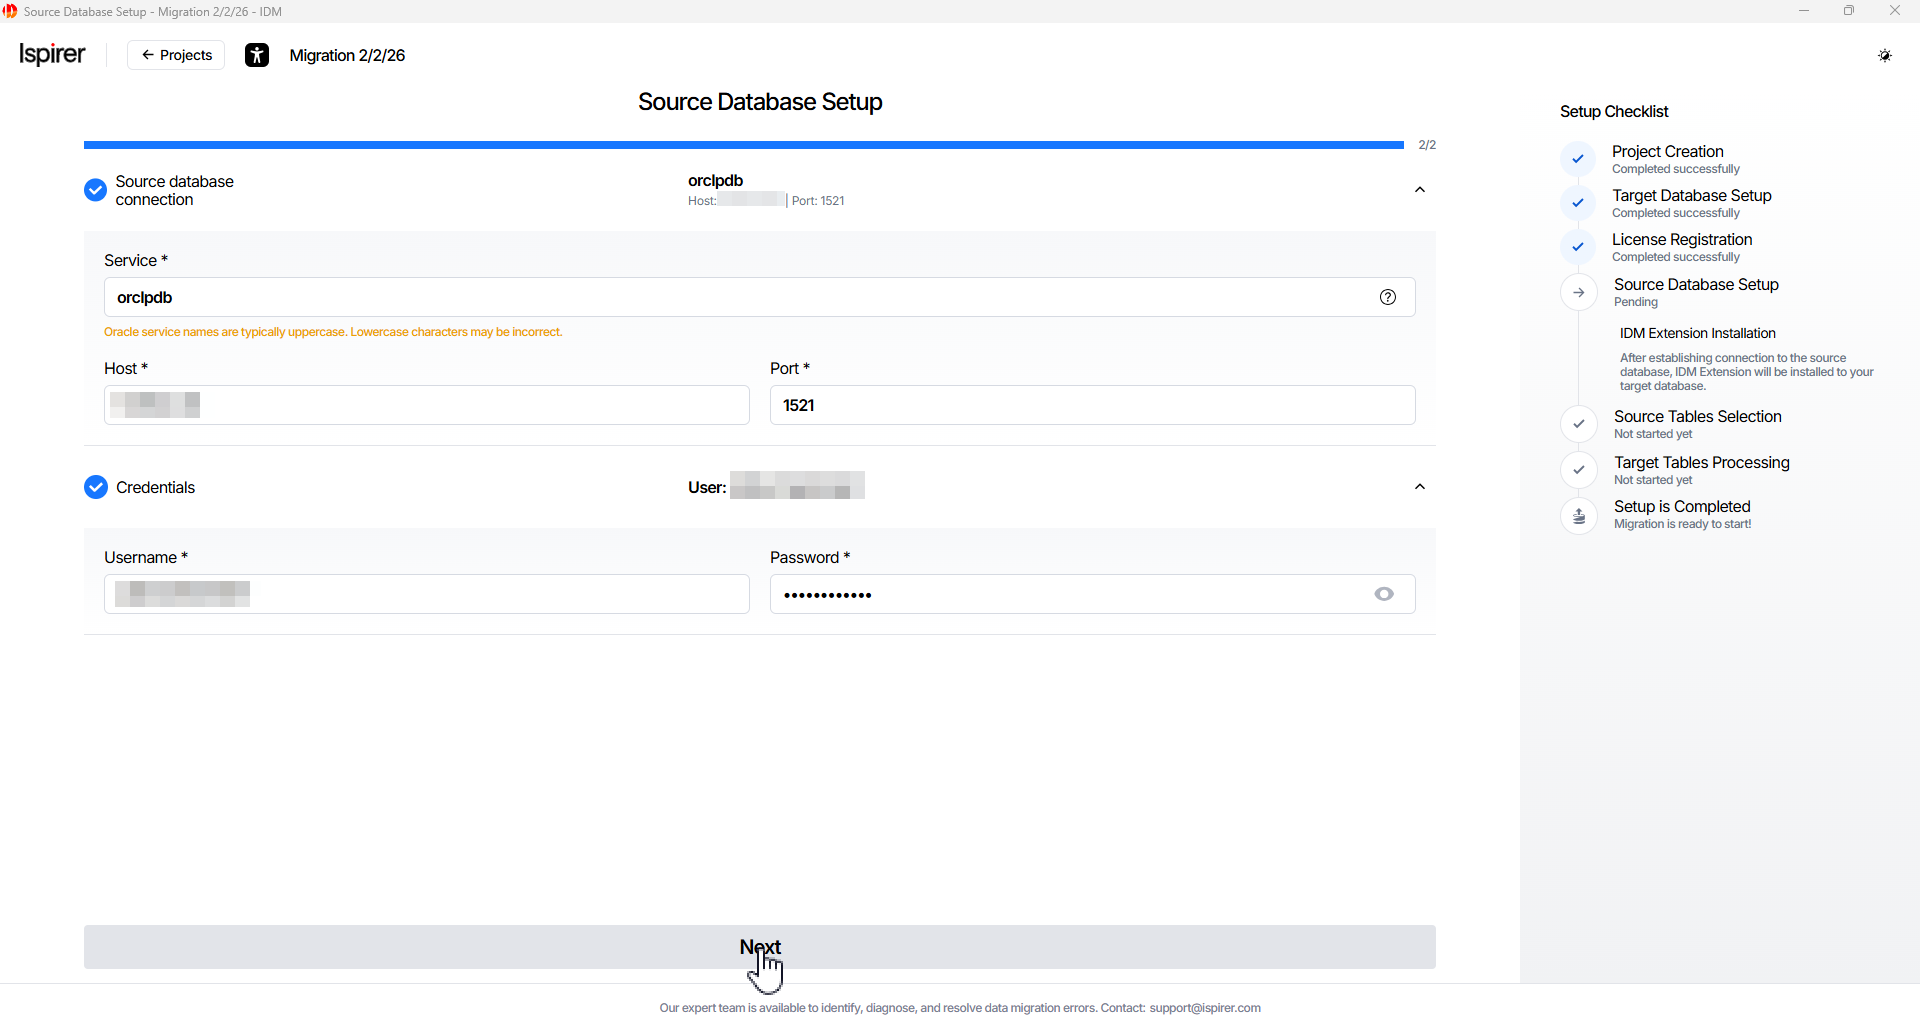The image size is (1920, 1032).
Task: Click the Ispirer logo
Action: pos(53,54)
